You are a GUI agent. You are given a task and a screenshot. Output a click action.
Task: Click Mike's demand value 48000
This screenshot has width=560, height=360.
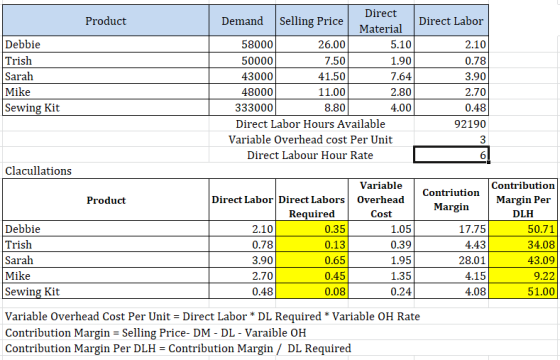click(x=242, y=92)
